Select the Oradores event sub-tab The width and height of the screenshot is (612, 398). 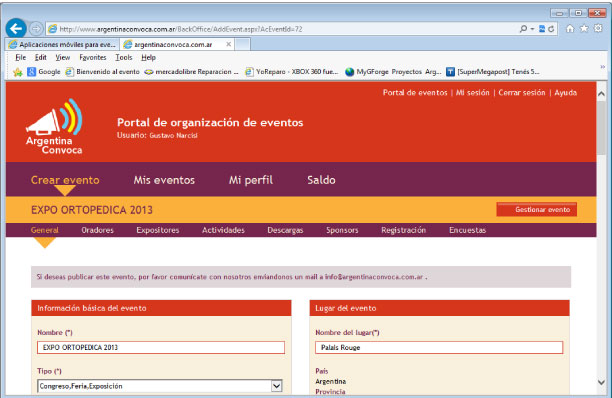[98, 230]
